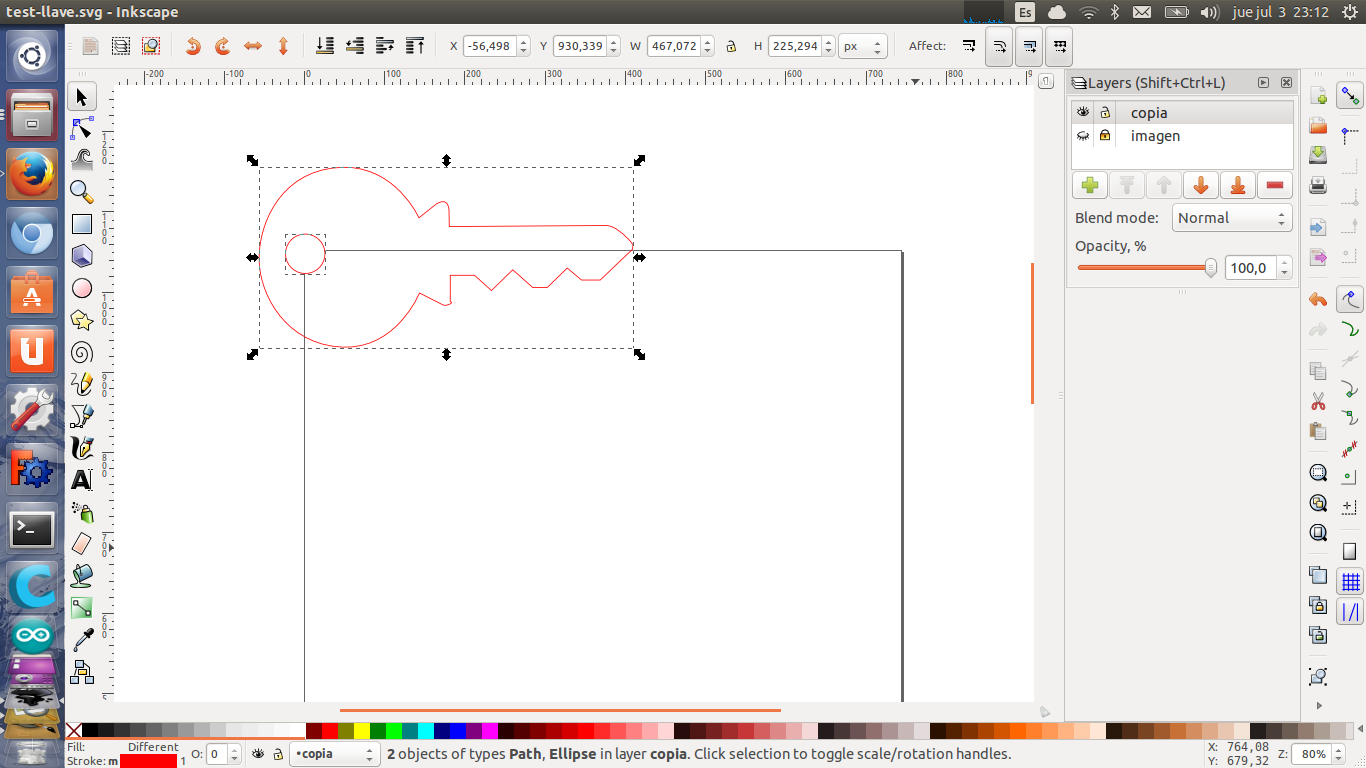Click the layer Opacity slider

(1146, 268)
